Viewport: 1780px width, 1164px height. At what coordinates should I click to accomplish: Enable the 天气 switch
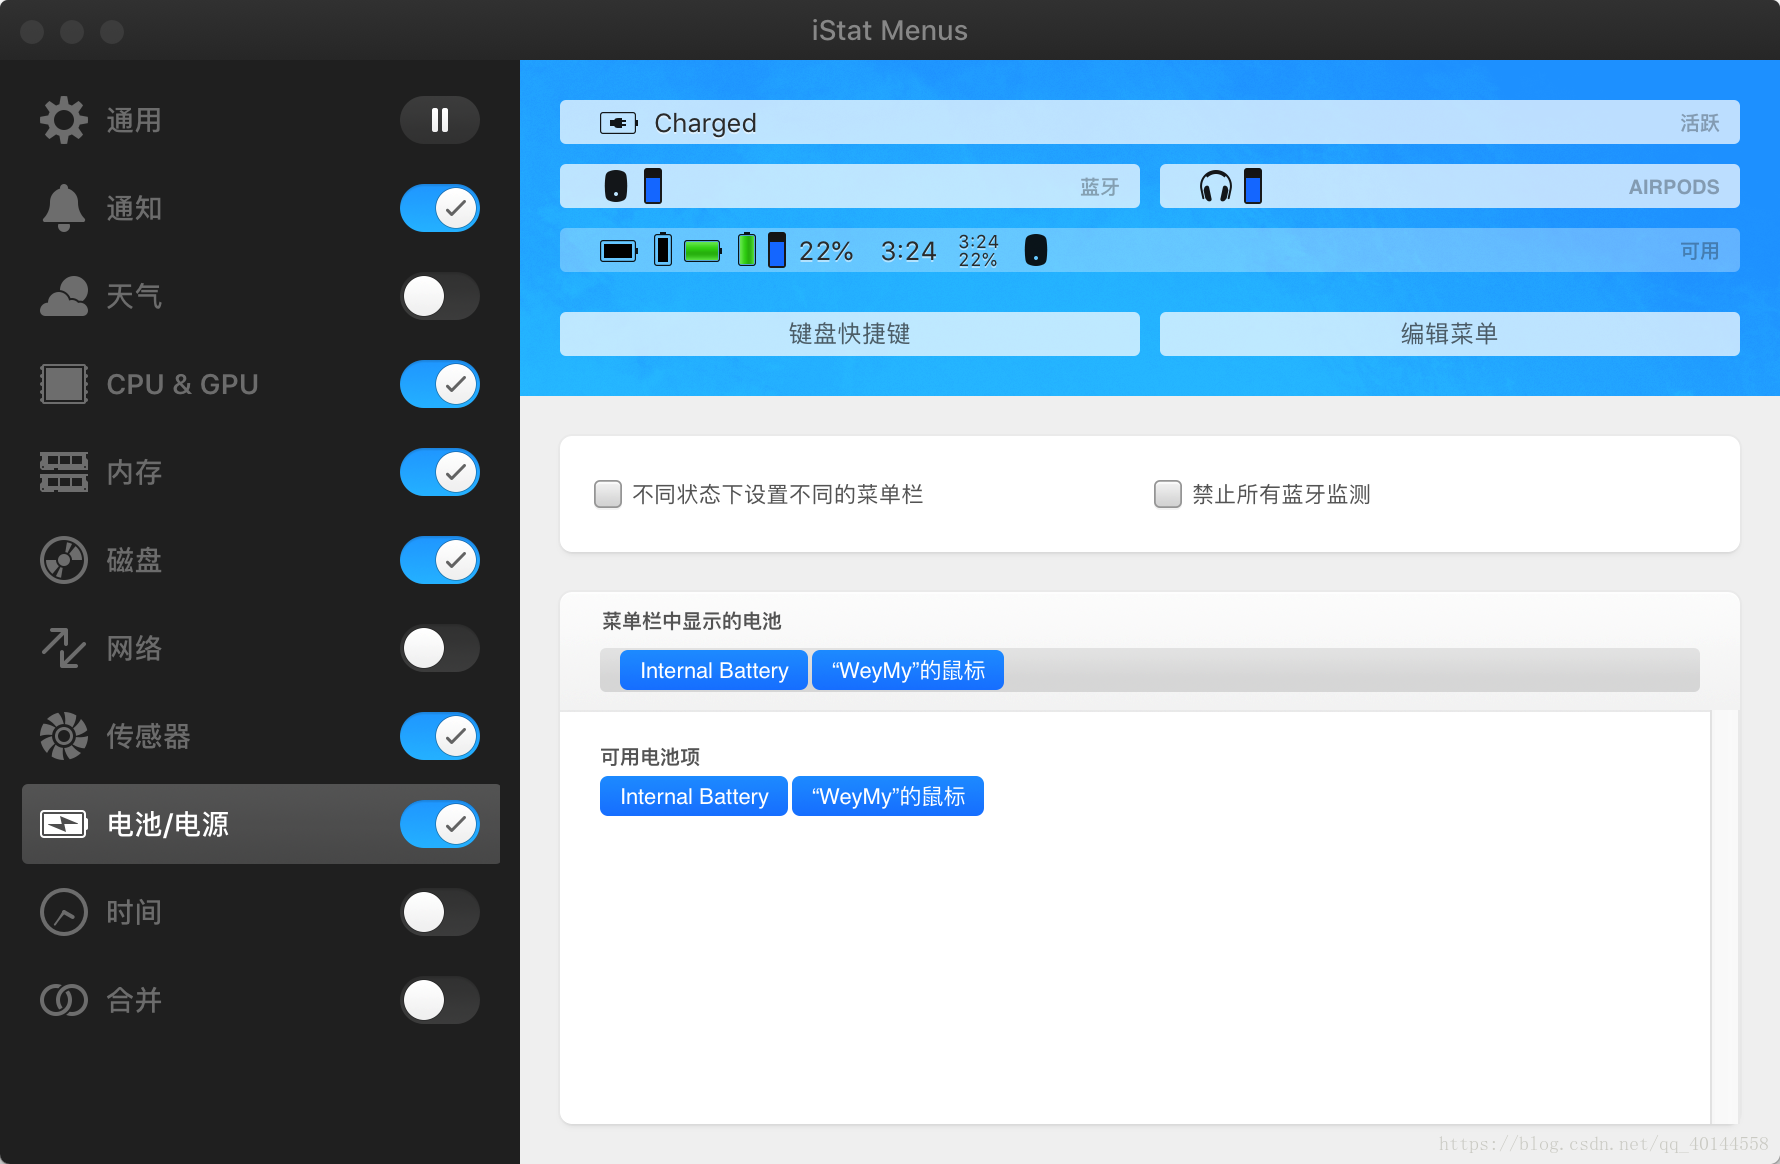(x=440, y=296)
